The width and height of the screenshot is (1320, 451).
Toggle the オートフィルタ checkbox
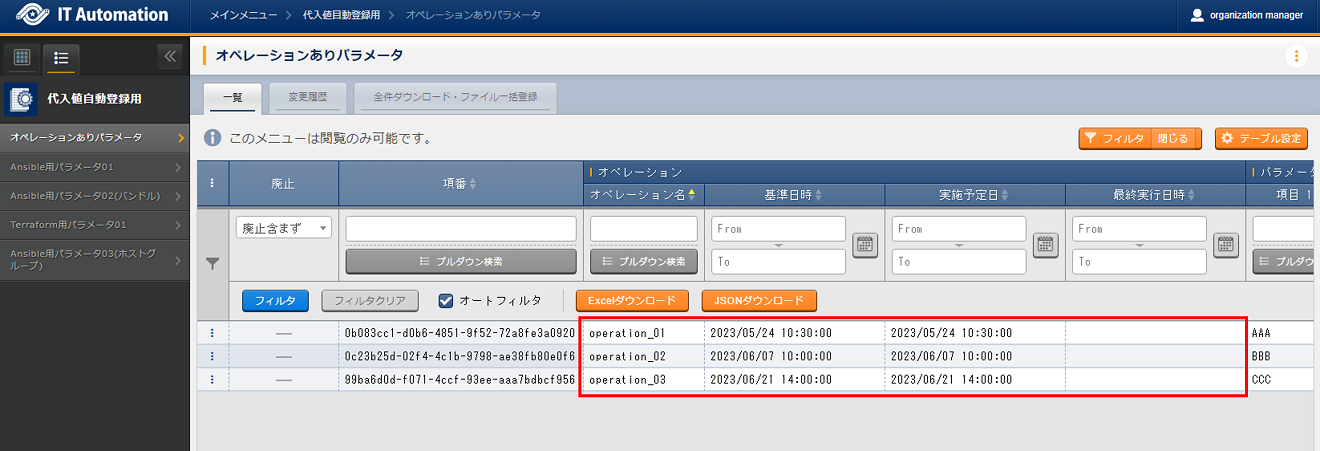point(447,300)
